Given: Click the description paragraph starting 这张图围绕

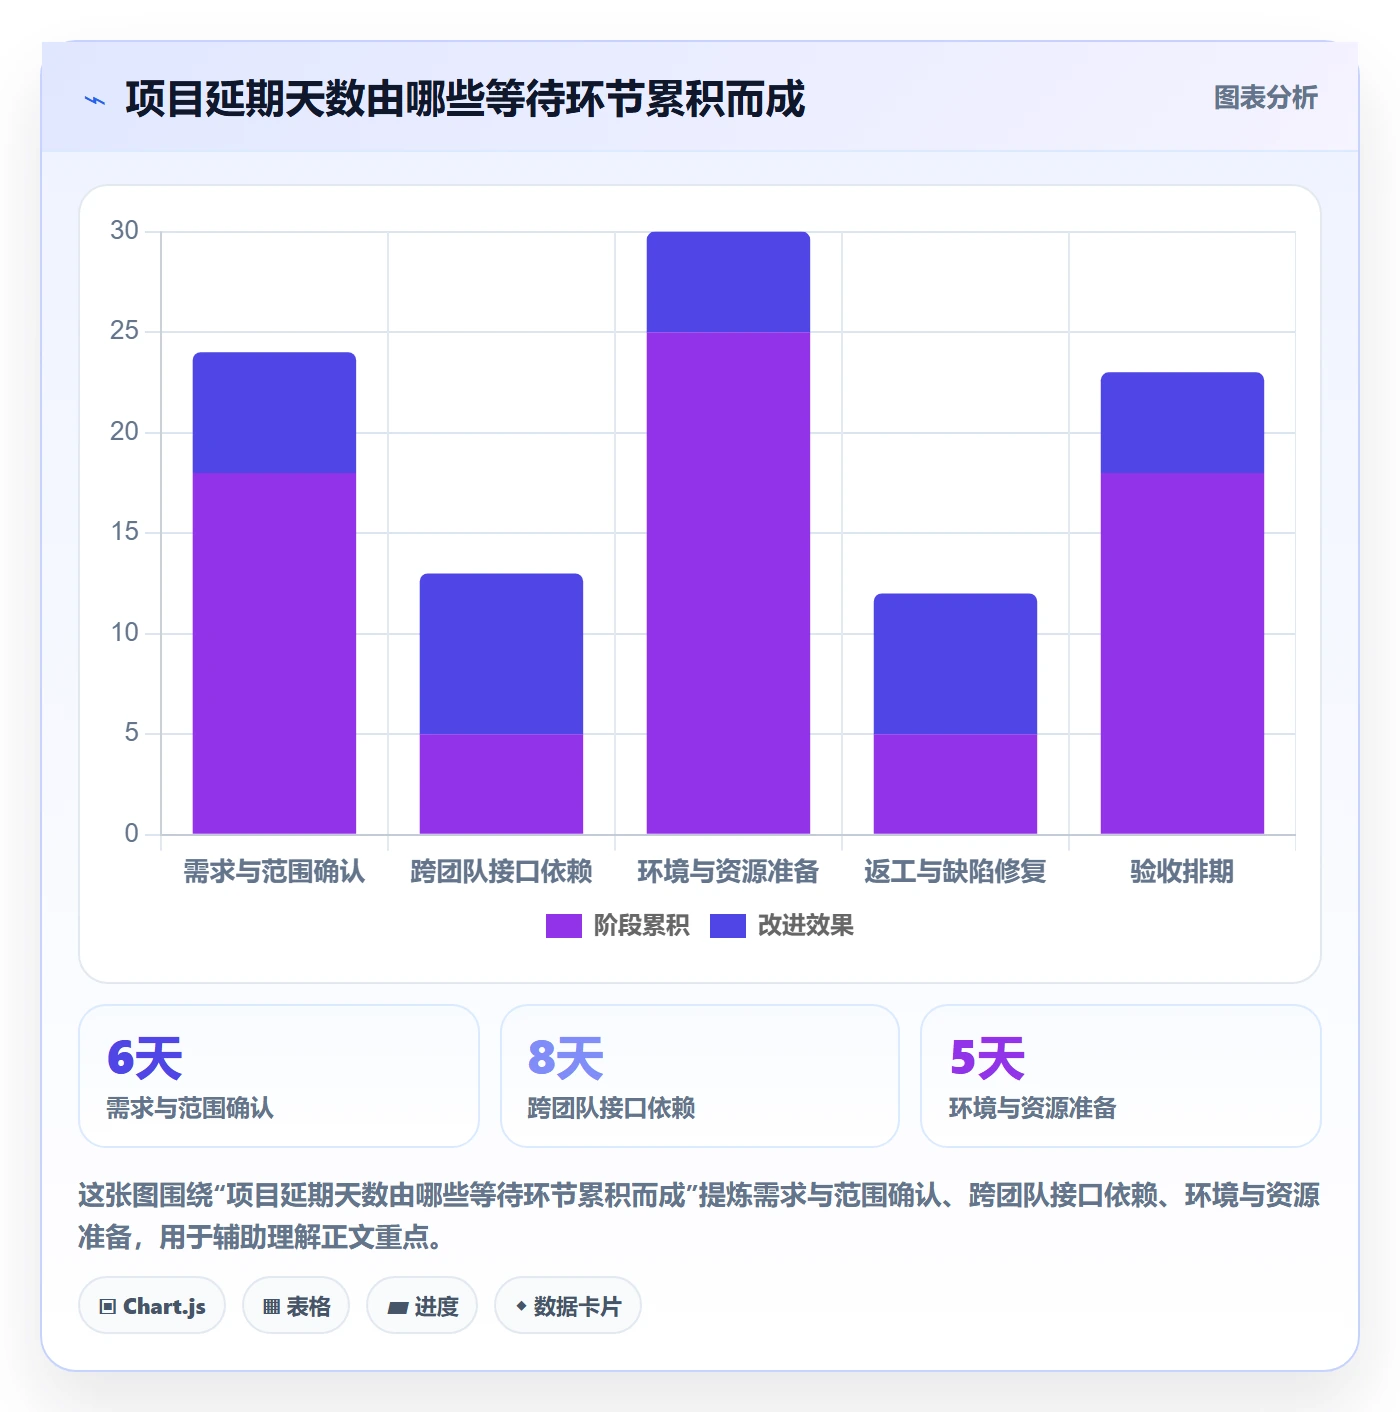Looking at the screenshot, I should point(699,1216).
